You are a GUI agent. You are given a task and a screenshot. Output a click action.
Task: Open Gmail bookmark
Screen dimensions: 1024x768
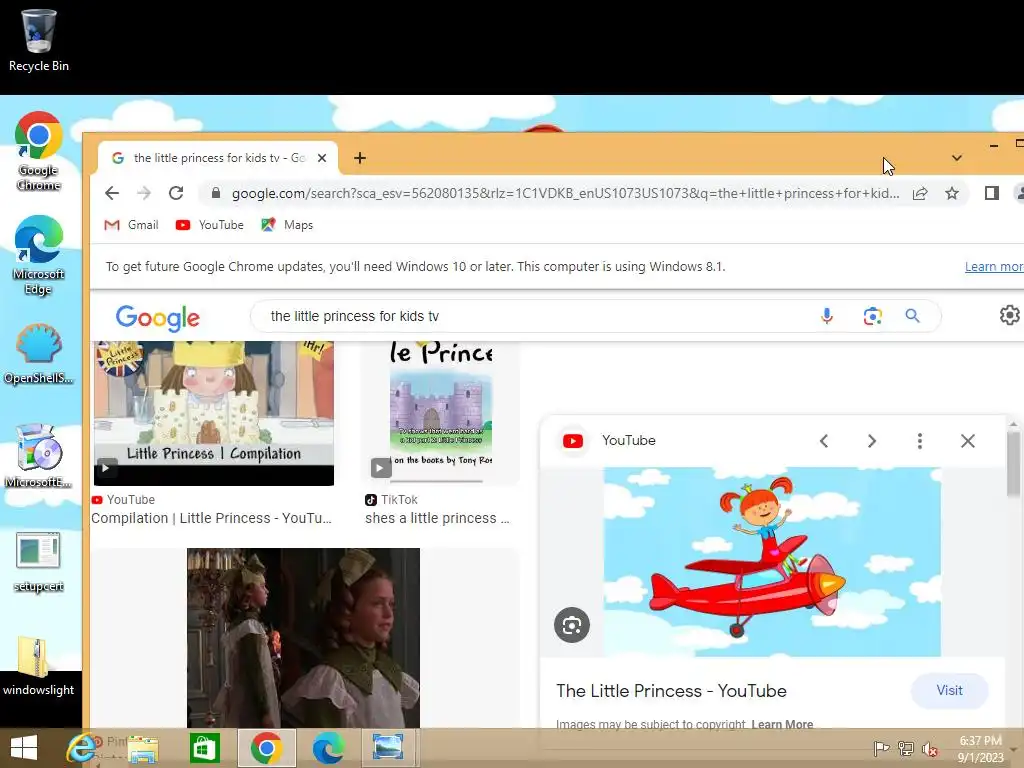(x=131, y=225)
